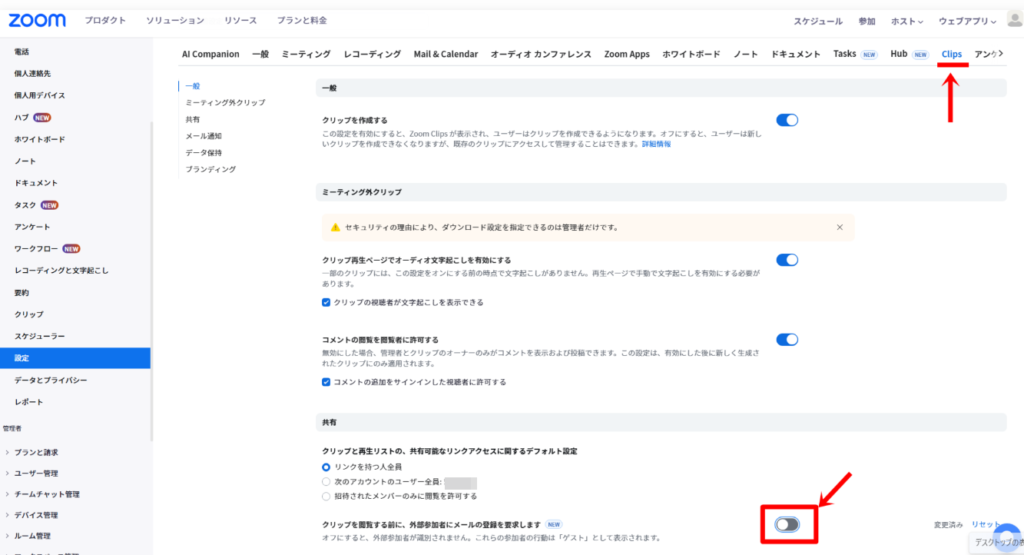1024x555 pixels.
Task: Switch to AI Companion tab
Action: tap(210, 54)
